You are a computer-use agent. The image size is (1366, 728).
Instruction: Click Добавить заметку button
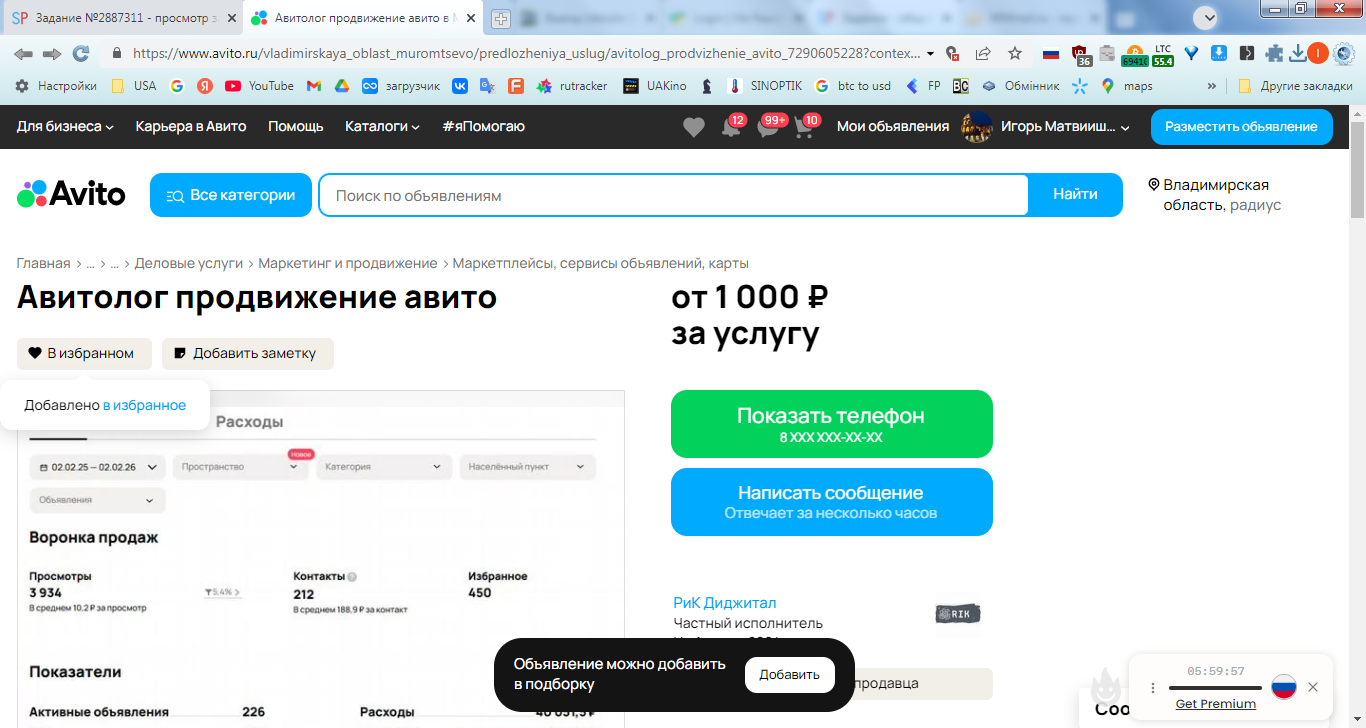(247, 353)
